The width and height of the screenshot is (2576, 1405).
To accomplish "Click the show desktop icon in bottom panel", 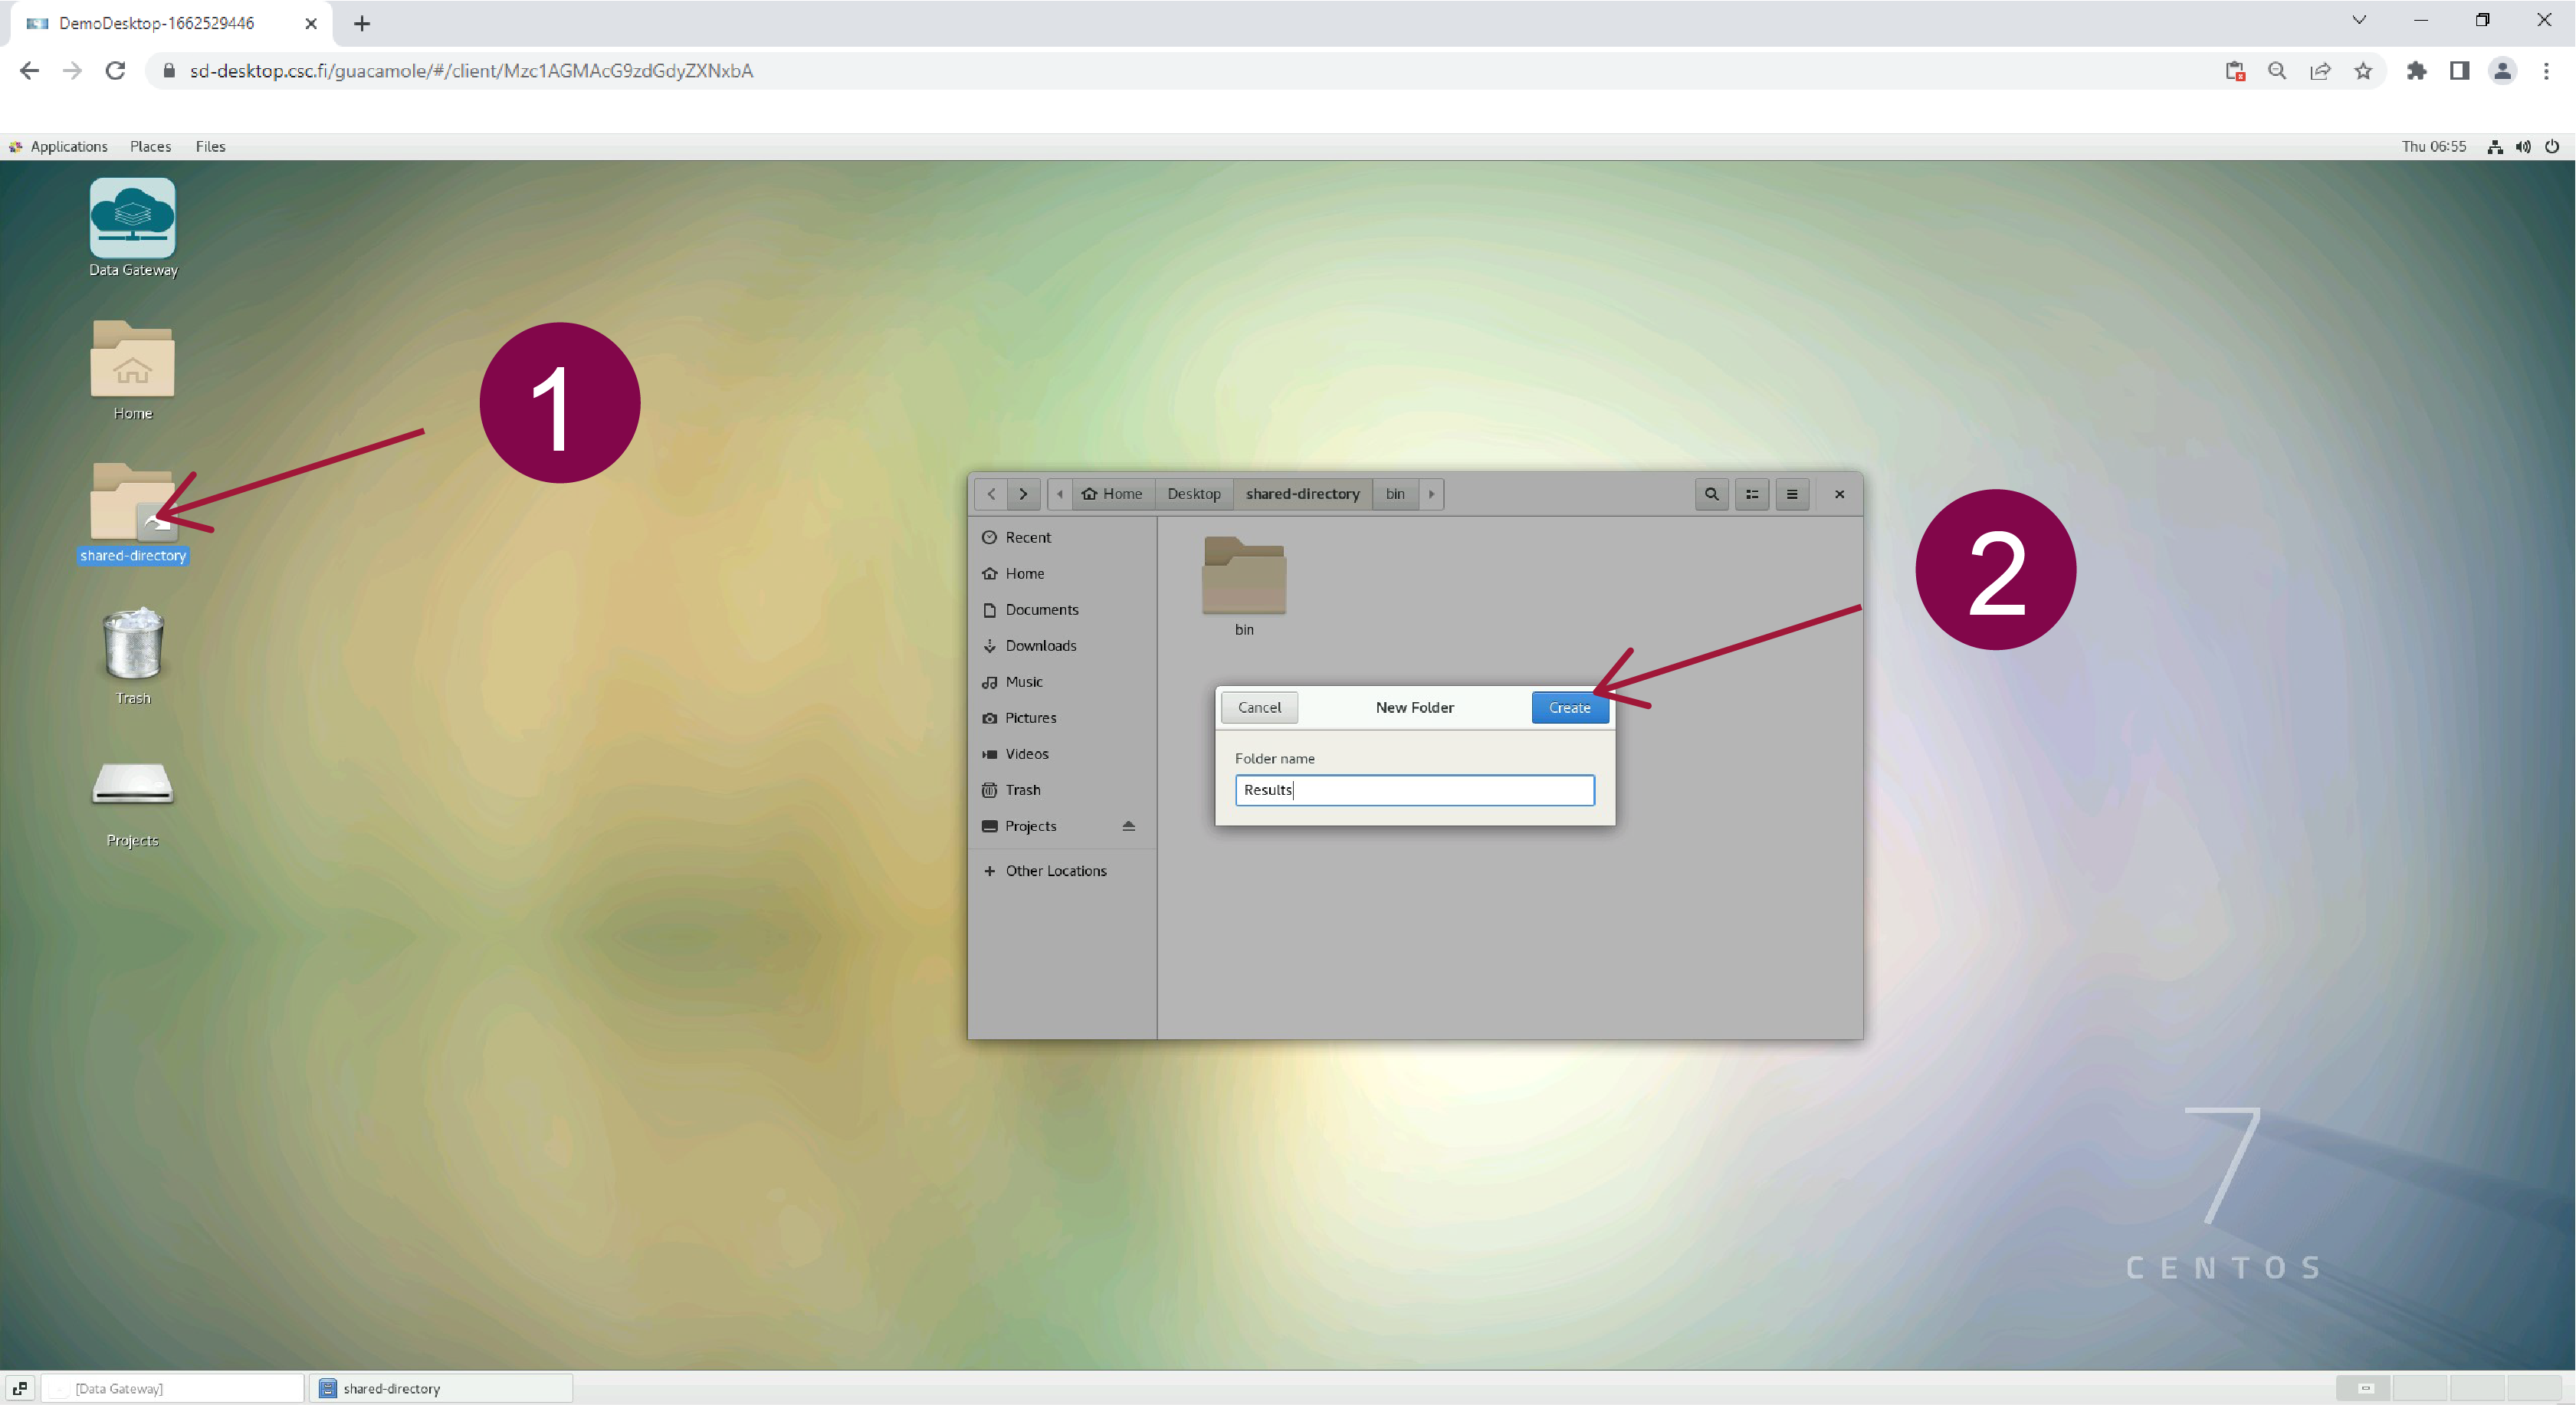I will [x=20, y=1388].
